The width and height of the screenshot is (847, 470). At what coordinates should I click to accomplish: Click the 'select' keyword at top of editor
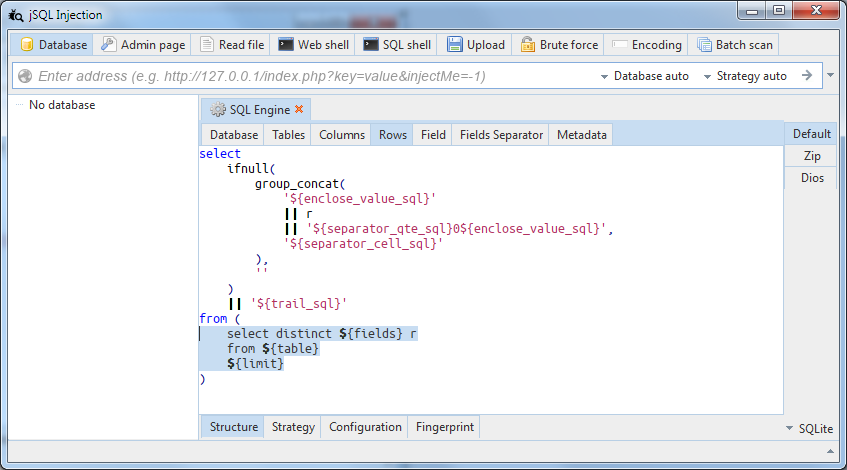point(220,153)
